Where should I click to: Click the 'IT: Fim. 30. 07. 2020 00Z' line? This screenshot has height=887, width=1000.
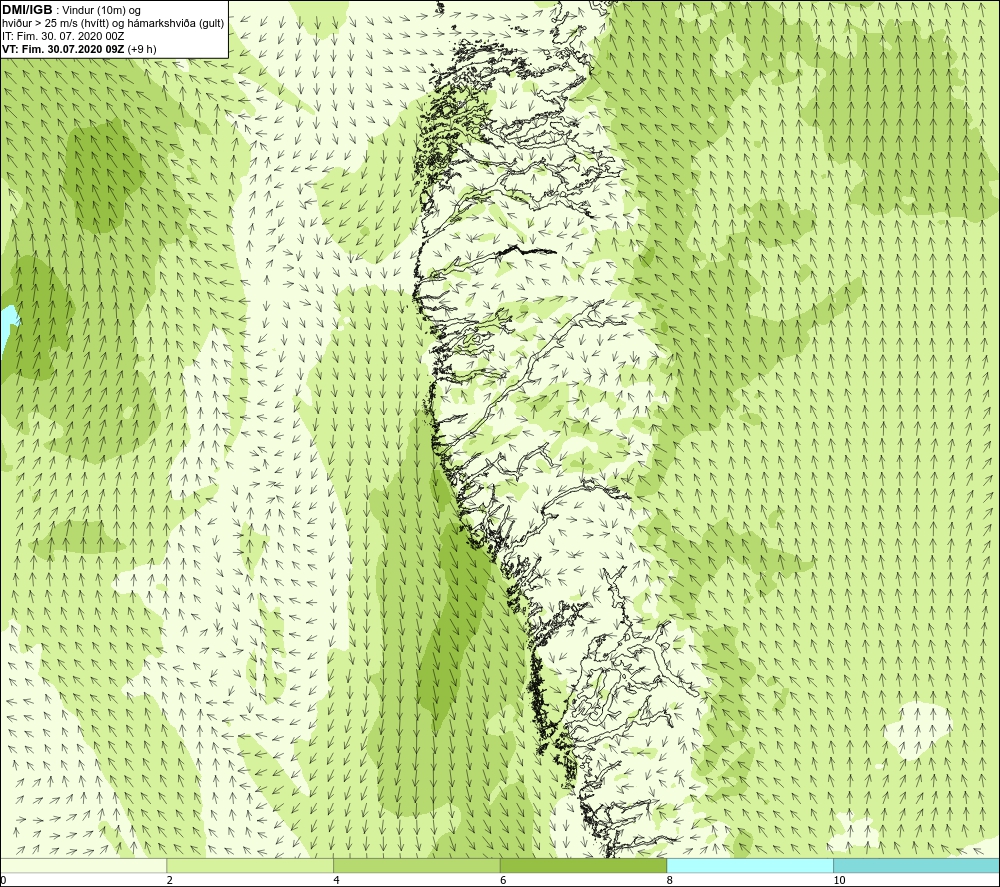63,36
